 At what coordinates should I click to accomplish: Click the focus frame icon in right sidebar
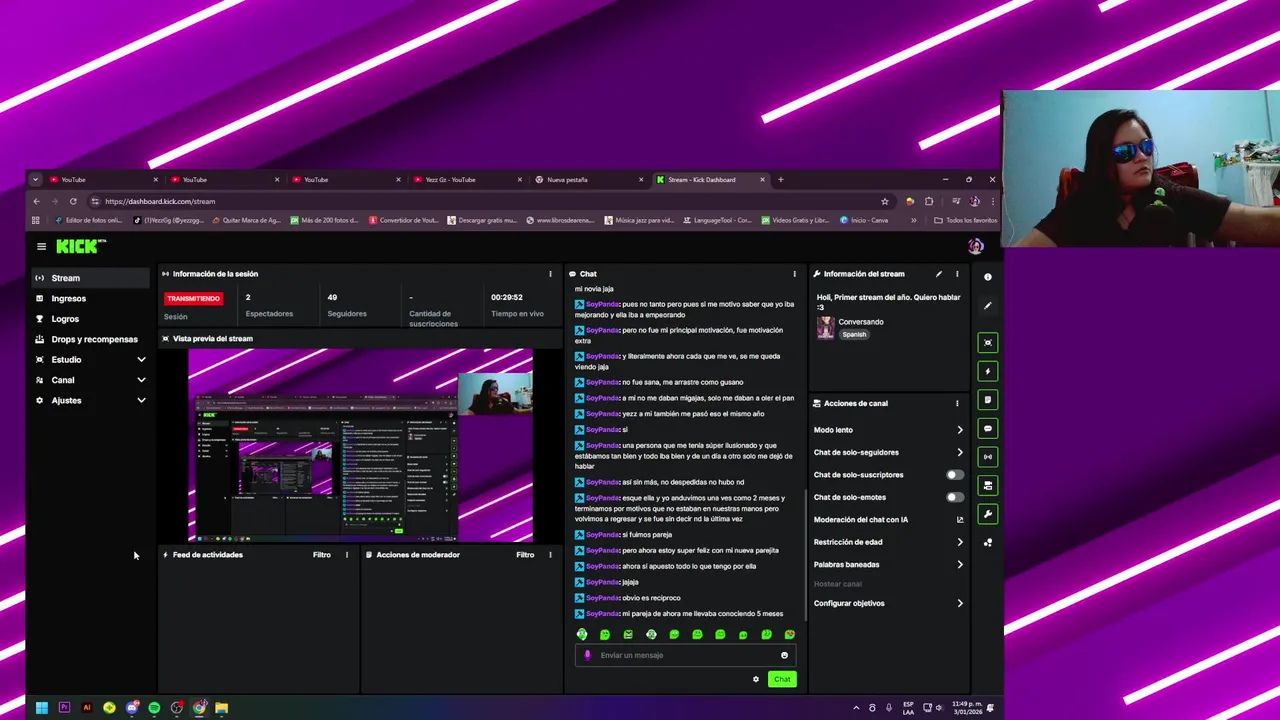click(x=988, y=343)
